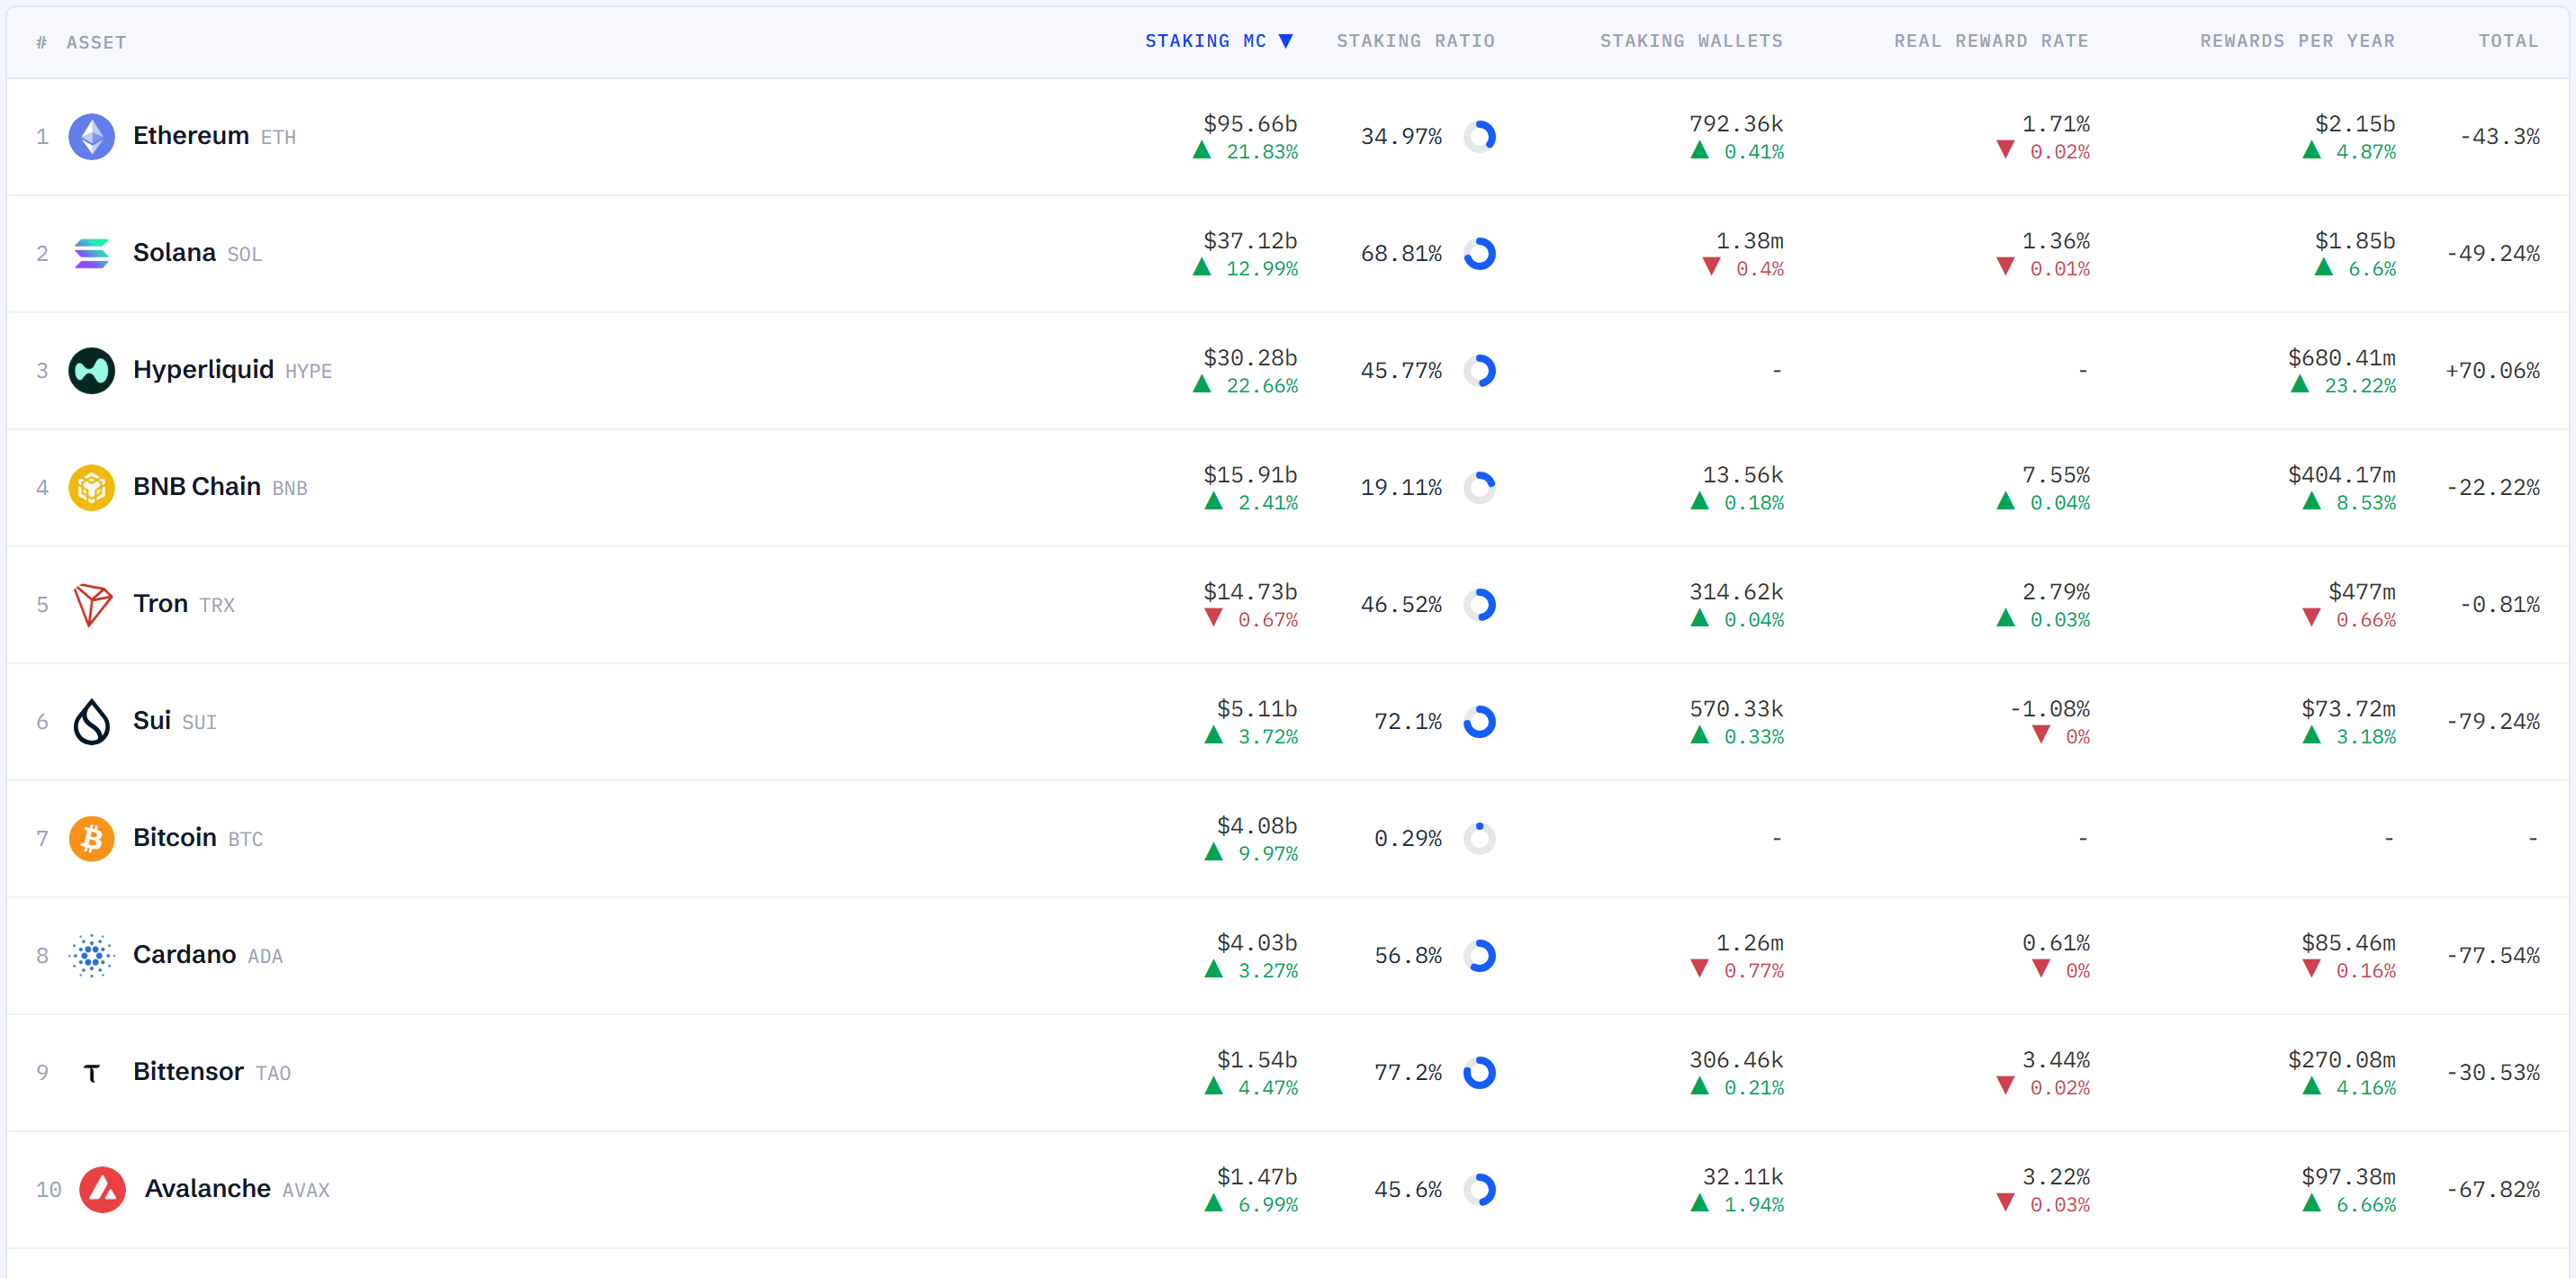Click Cardano's rewards per year $85.46m
The image size is (2576, 1278).
pyautogui.click(x=2349, y=943)
